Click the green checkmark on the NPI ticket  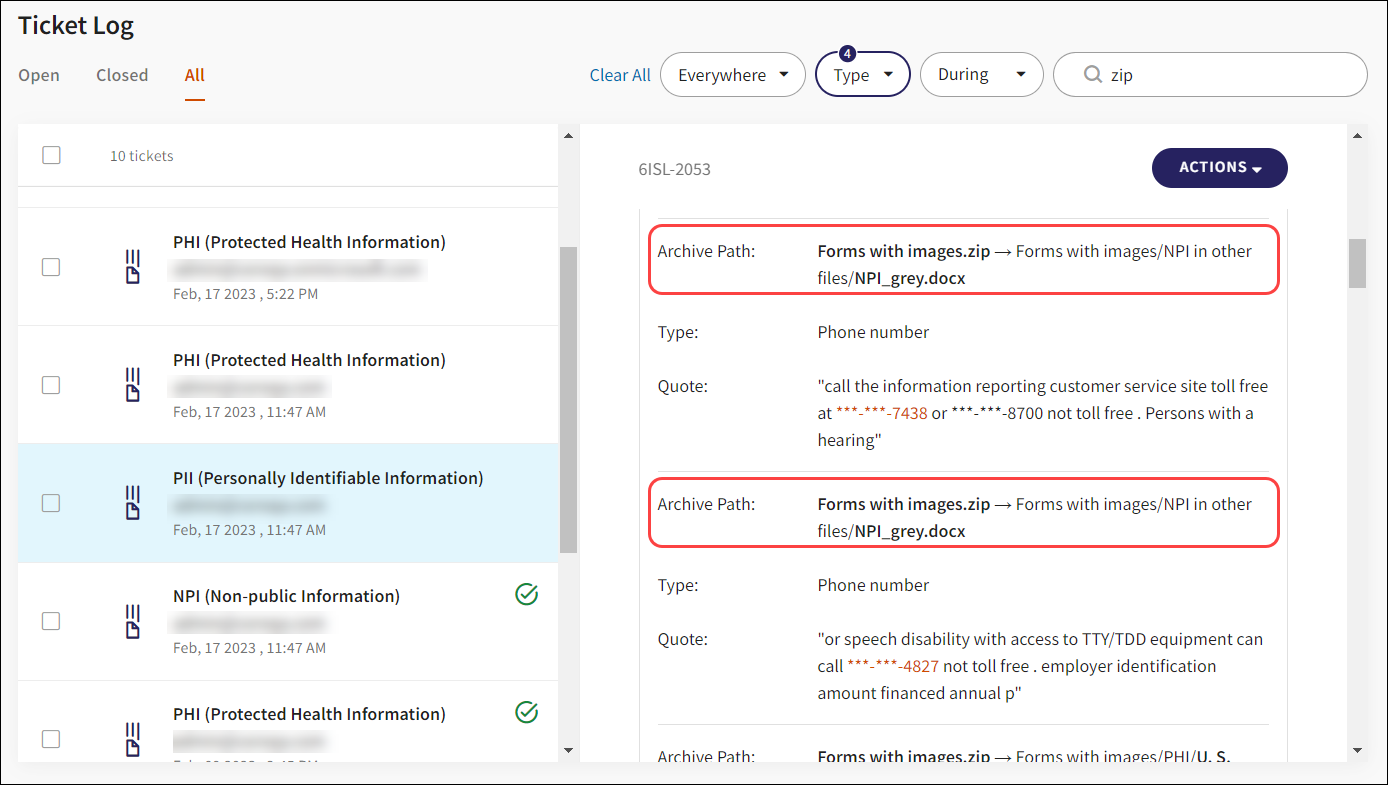coord(526,595)
